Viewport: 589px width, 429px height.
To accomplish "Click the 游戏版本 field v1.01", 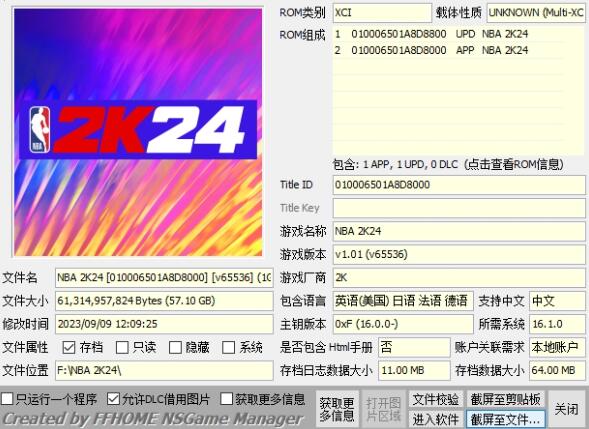I will (459, 255).
